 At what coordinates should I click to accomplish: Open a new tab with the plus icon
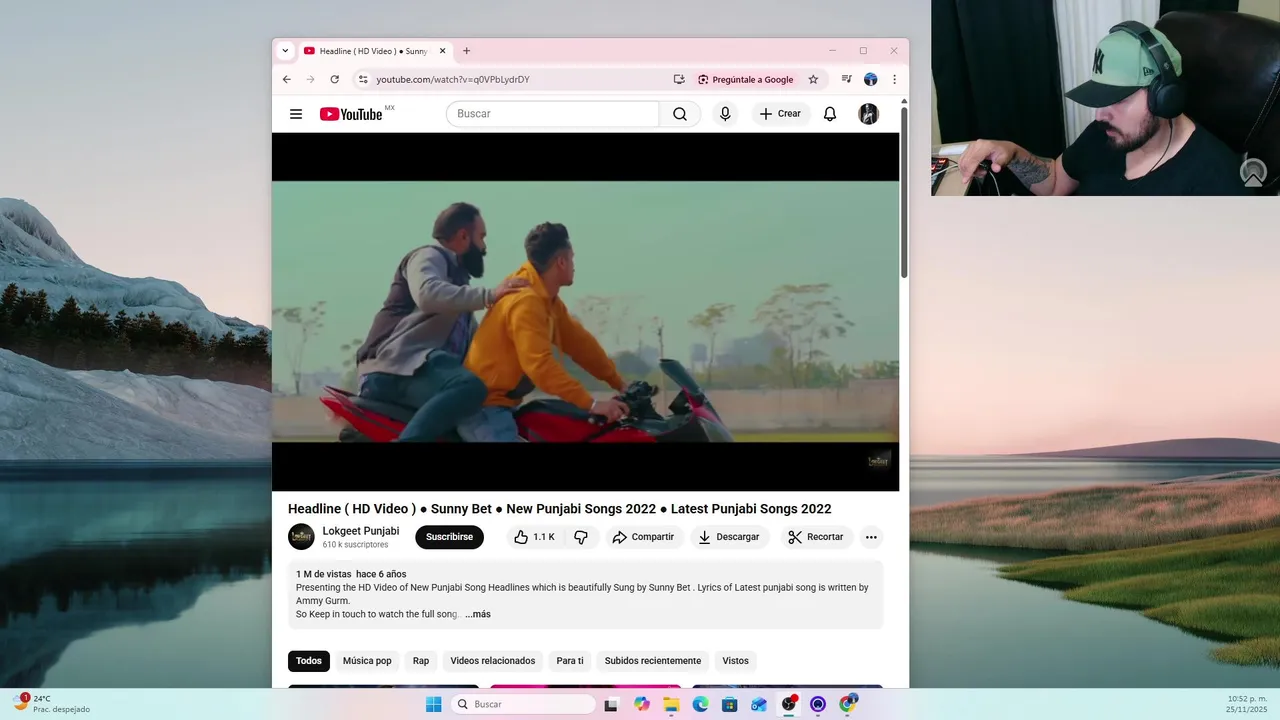[466, 51]
